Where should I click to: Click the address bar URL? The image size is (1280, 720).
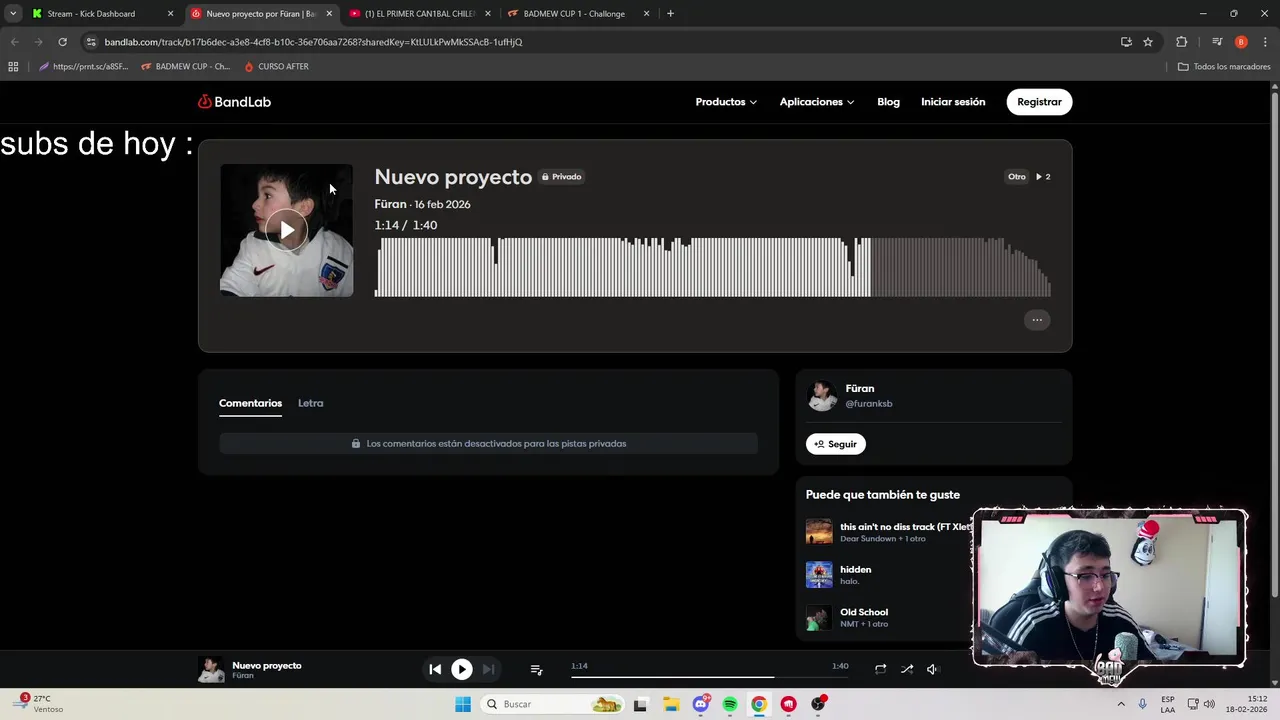coord(313,42)
